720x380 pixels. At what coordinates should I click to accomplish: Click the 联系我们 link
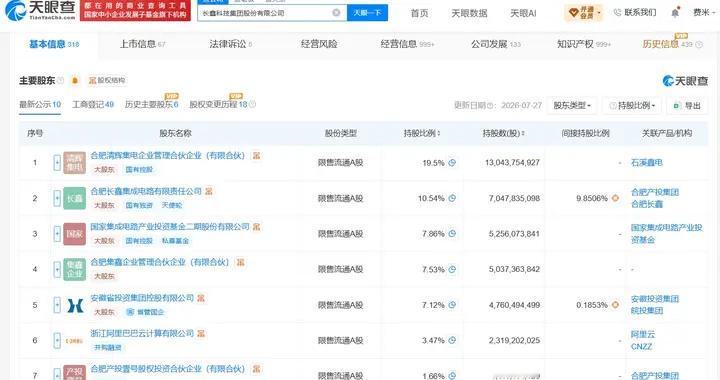pos(640,12)
